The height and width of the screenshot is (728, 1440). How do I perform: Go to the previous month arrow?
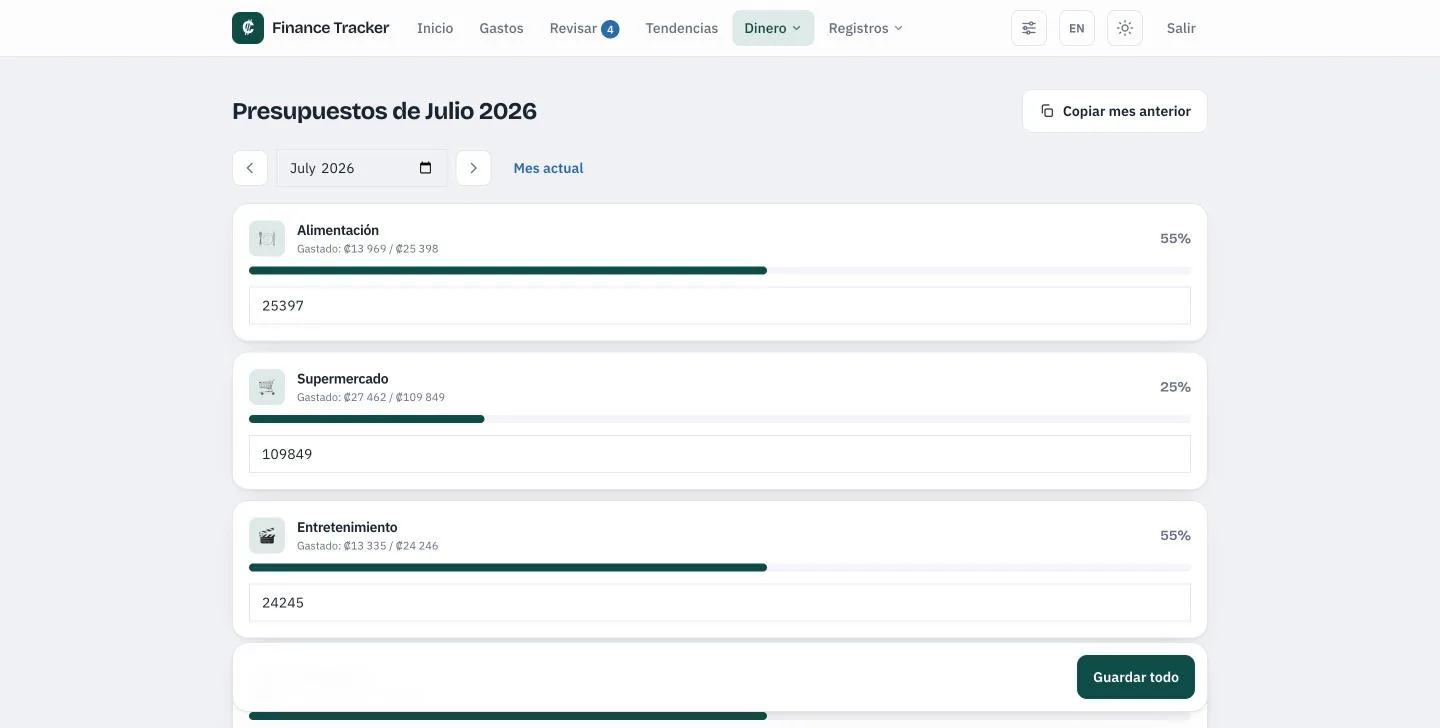(x=250, y=168)
